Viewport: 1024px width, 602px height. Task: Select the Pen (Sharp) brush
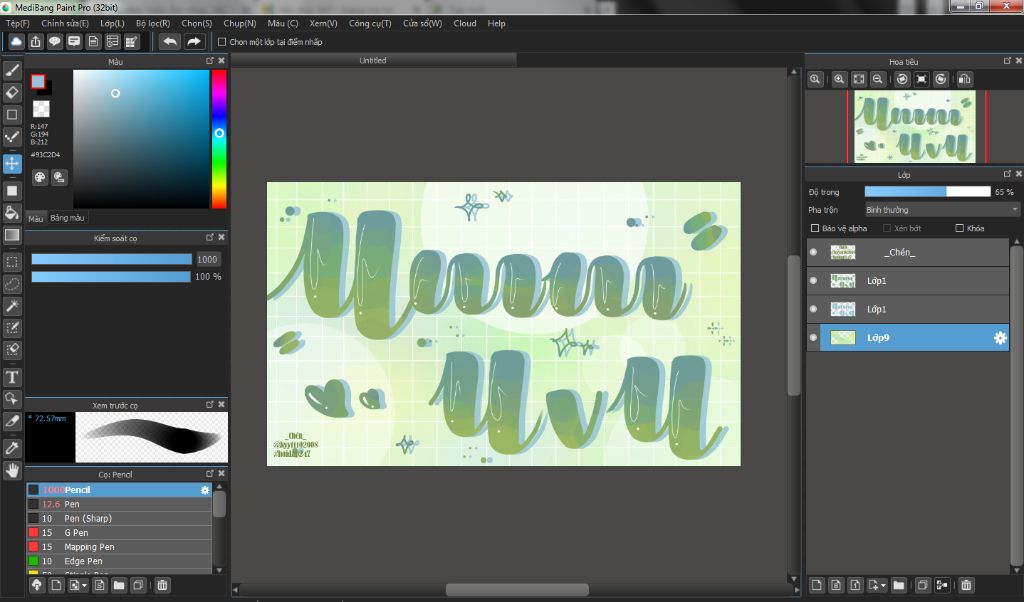coord(119,518)
